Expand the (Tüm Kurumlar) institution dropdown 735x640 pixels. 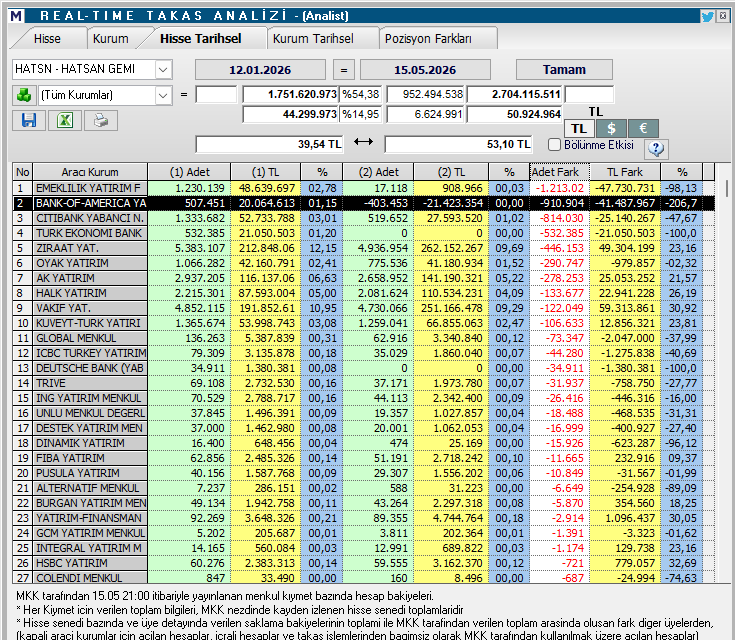(163, 95)
